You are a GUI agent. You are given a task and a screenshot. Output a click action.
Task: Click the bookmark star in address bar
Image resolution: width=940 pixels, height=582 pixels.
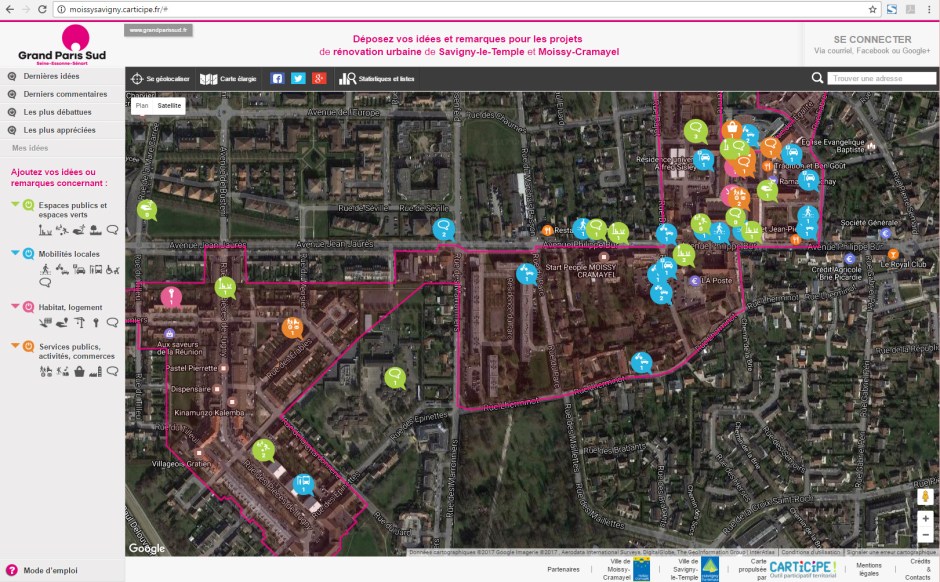click(x=872, y=8)
